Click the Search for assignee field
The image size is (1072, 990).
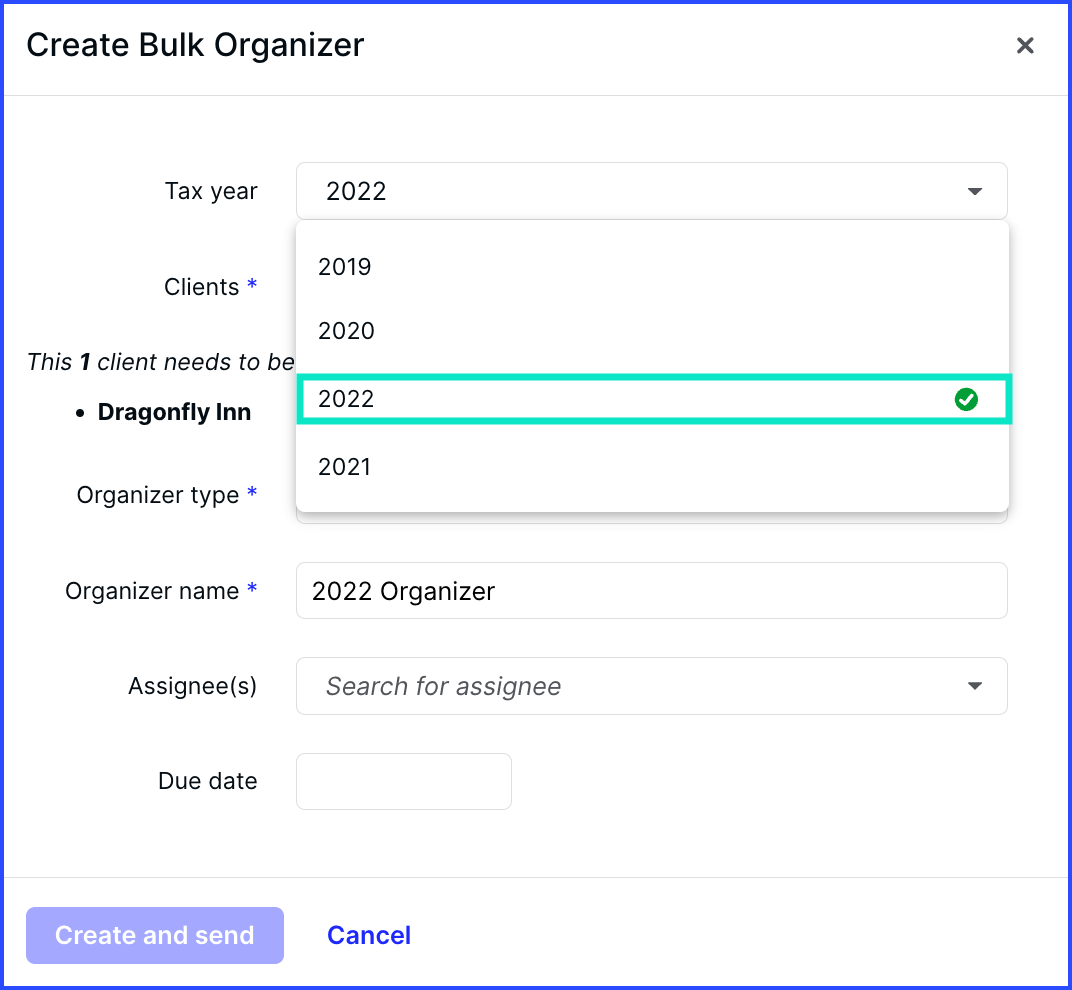point(652,686)
